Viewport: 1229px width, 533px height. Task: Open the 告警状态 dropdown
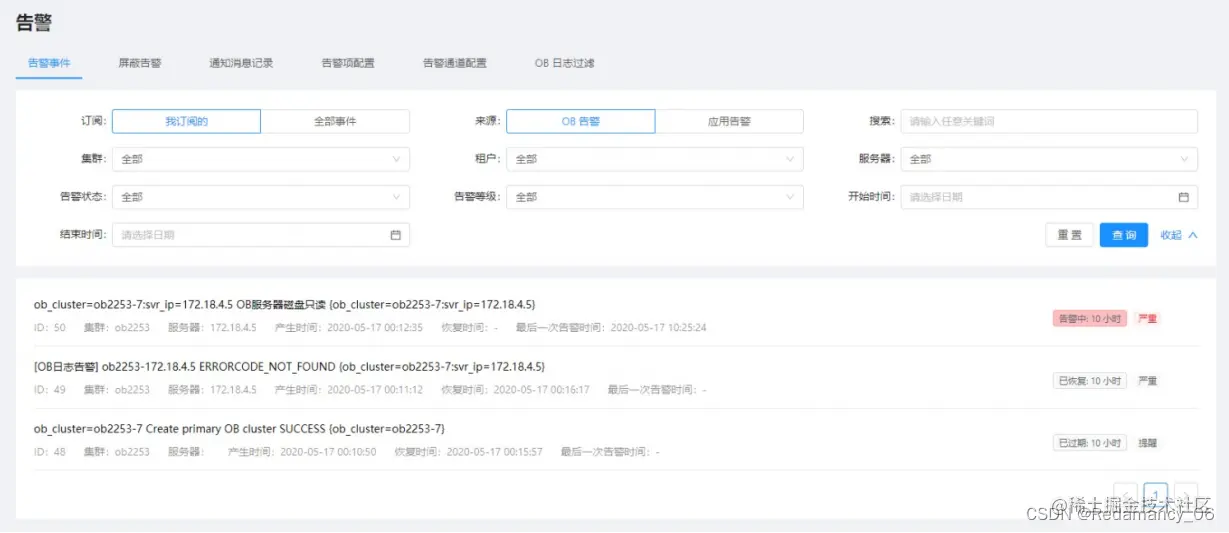(x=261, y=197)
